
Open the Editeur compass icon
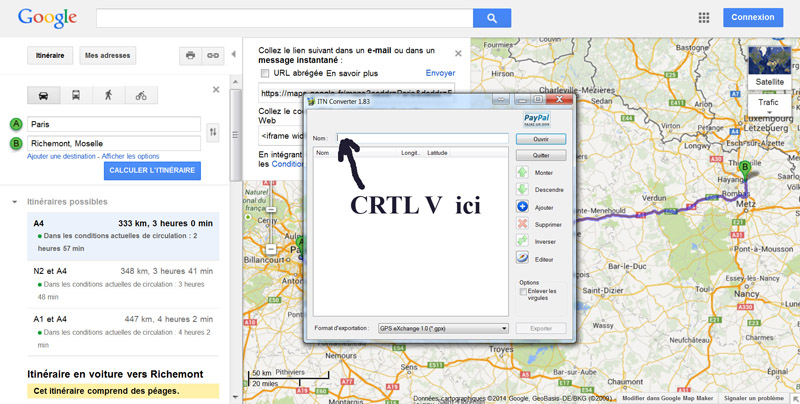click(x=522, y=259)
